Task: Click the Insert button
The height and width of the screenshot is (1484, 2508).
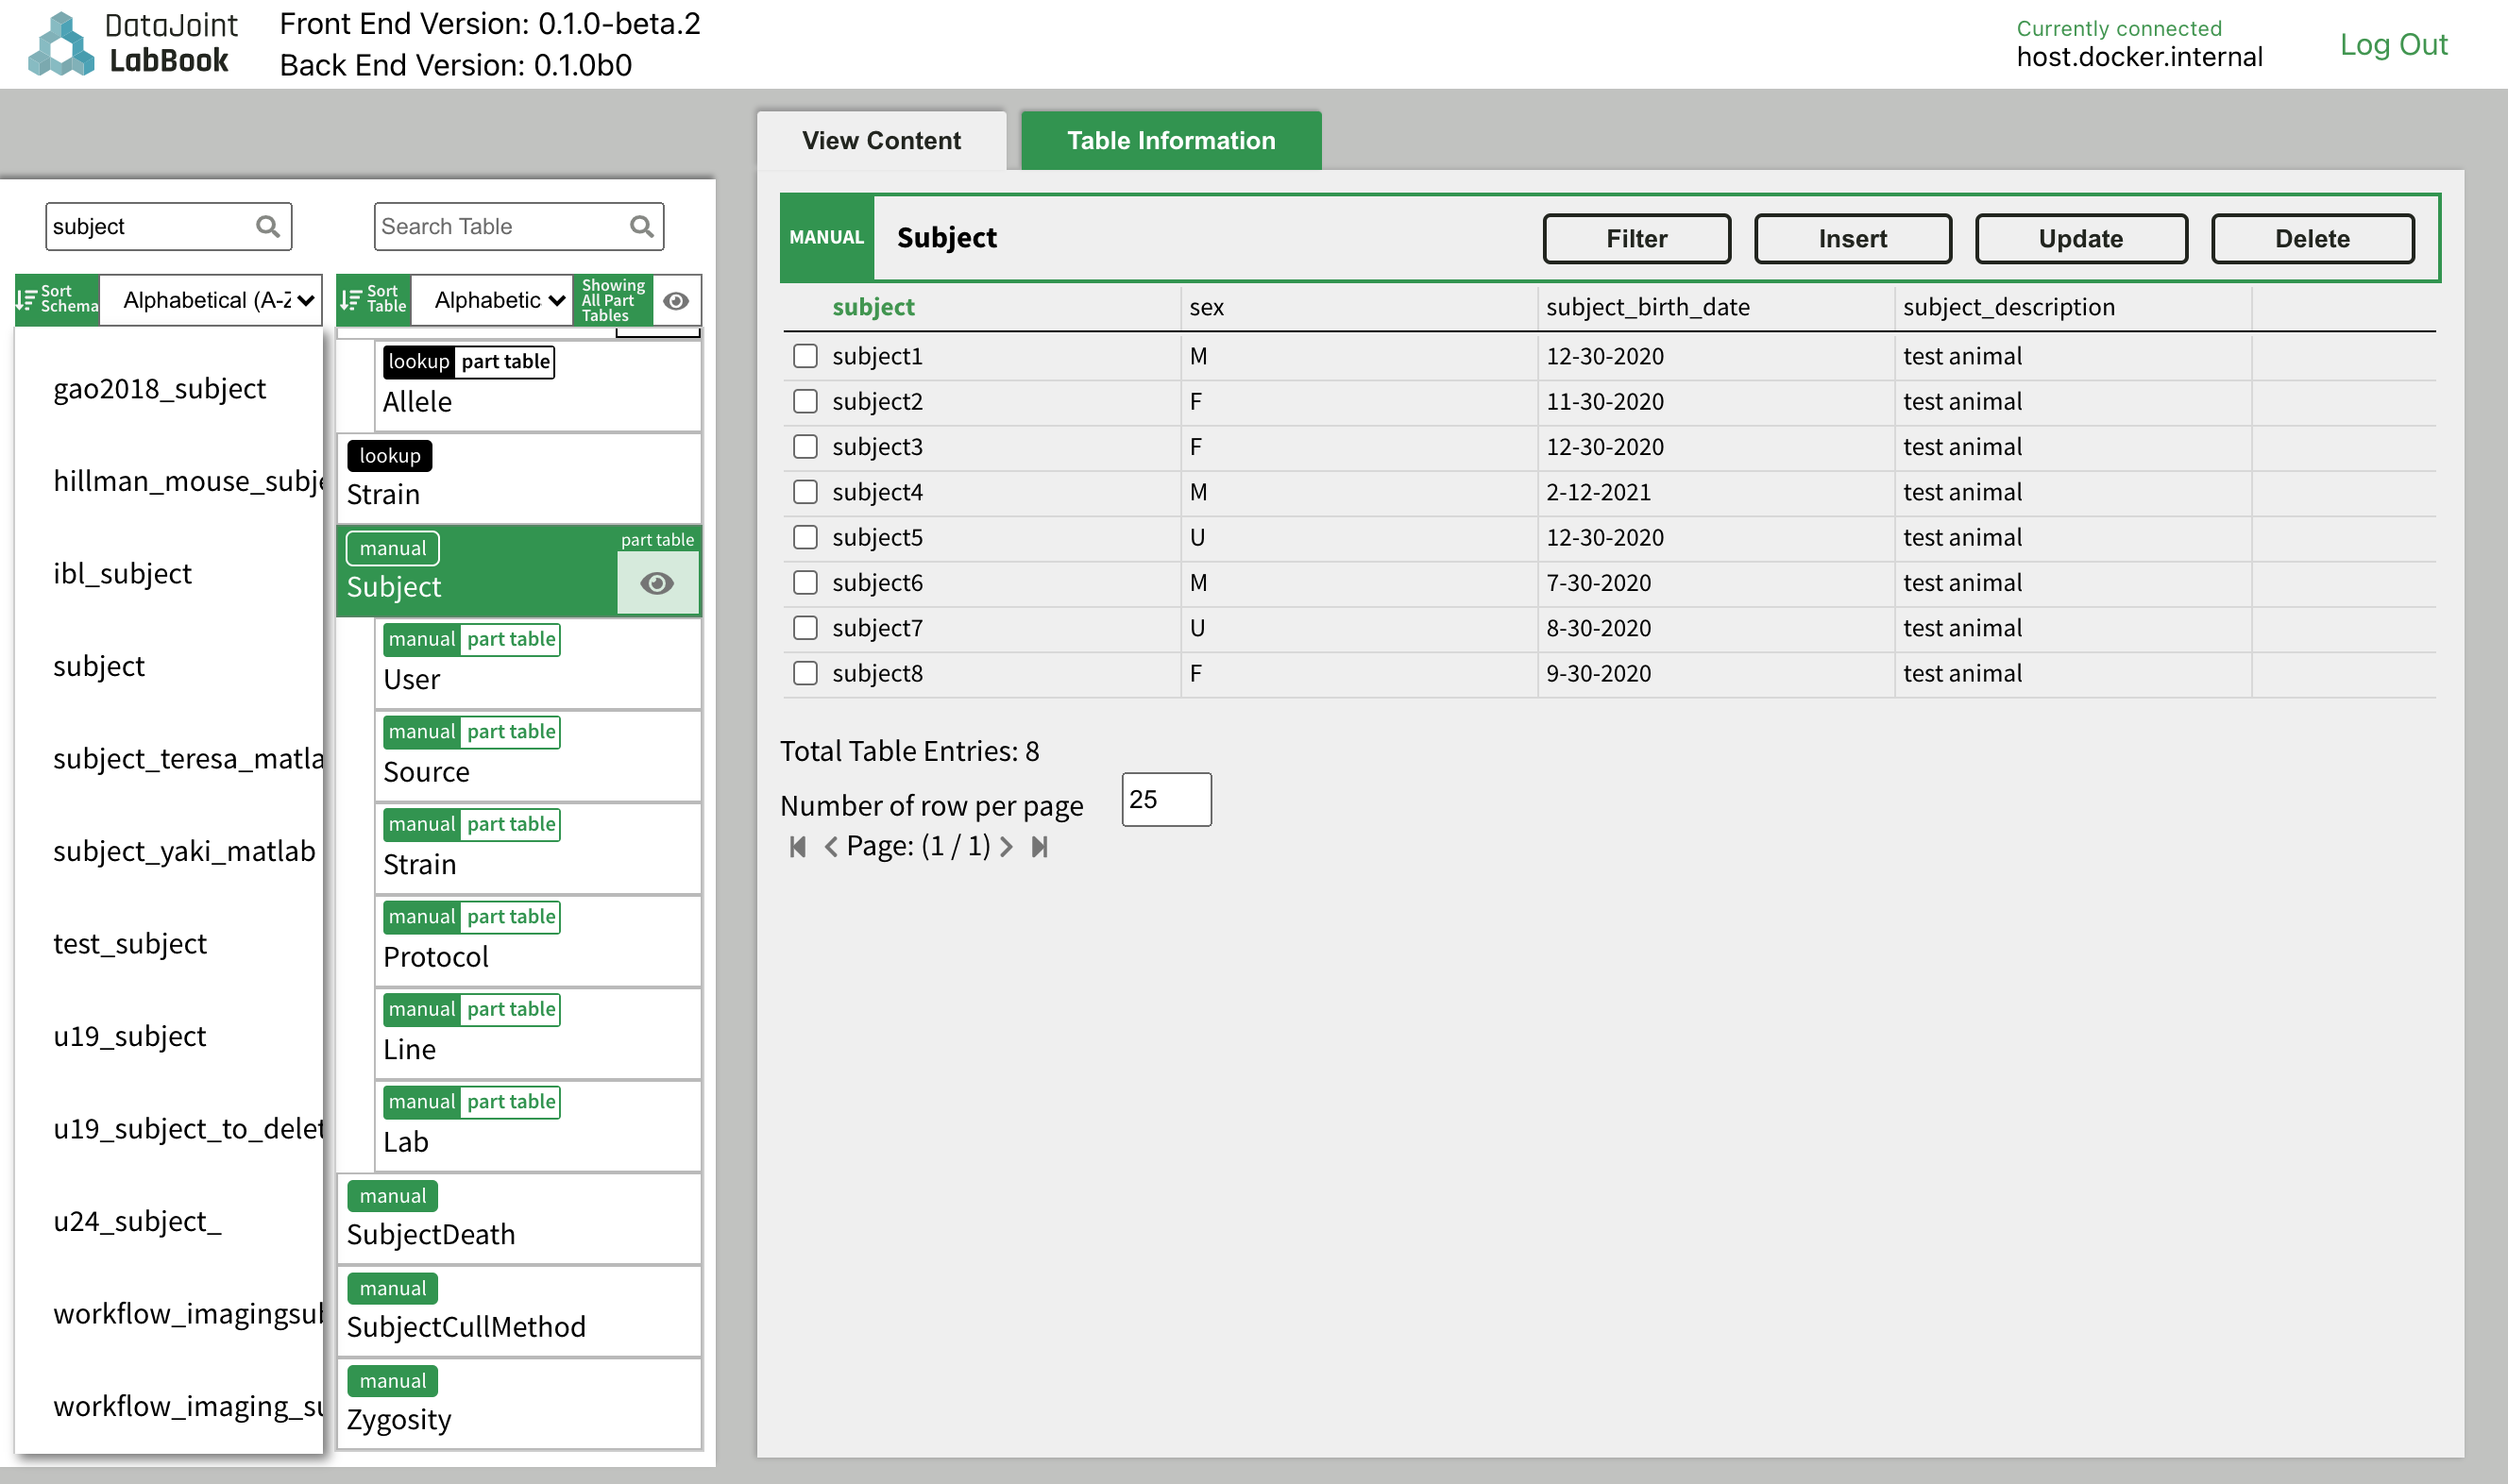Action: [x=1852, y=238]
